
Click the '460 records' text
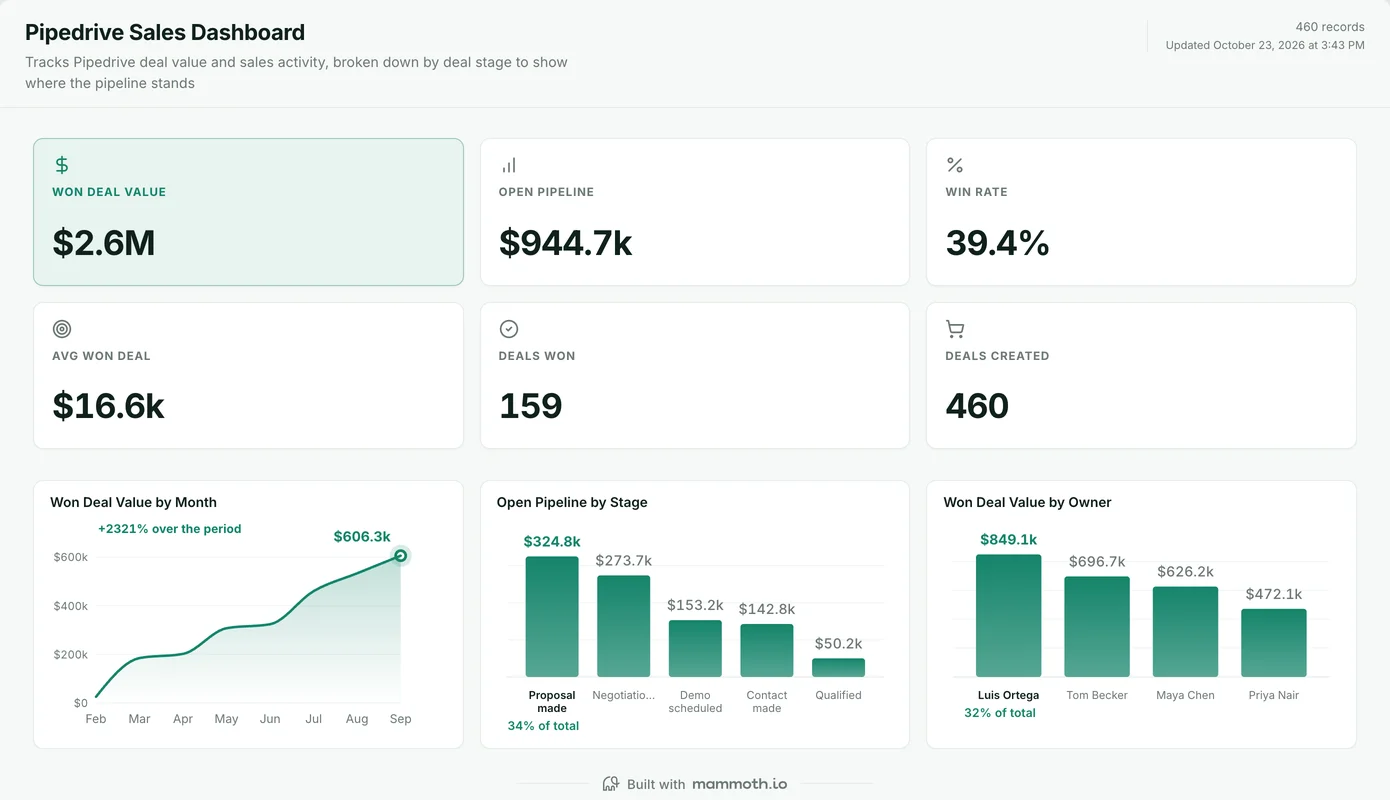click(1330, 27)
